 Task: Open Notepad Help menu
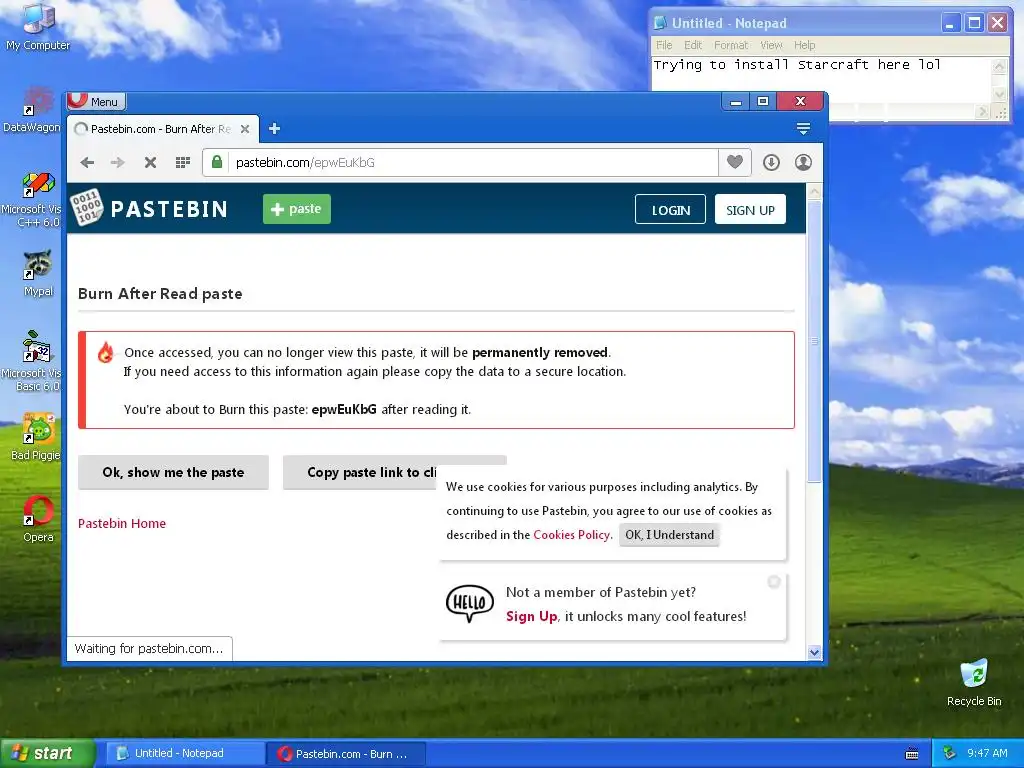pos(805,45)
